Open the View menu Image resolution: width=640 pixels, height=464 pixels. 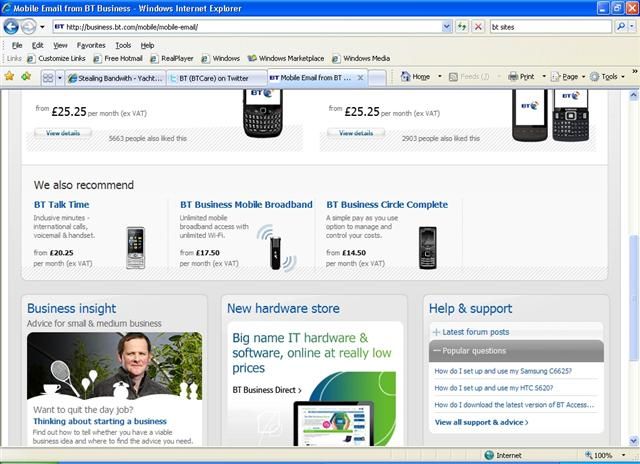click(x=60, y=45)
